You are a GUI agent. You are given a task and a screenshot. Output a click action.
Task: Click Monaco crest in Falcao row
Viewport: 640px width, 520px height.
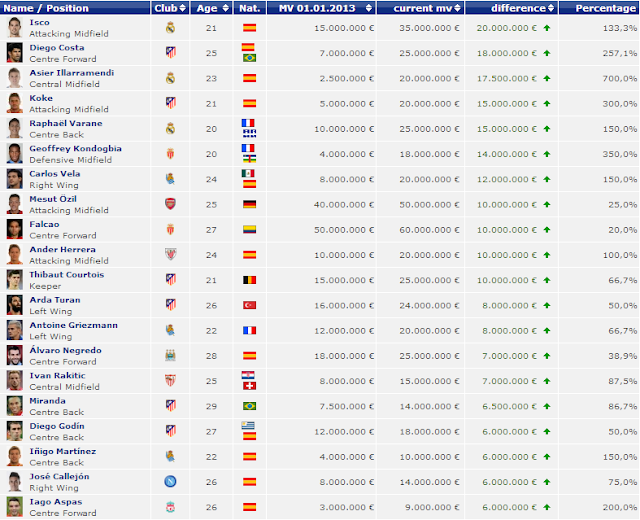(x=170, y=229)
